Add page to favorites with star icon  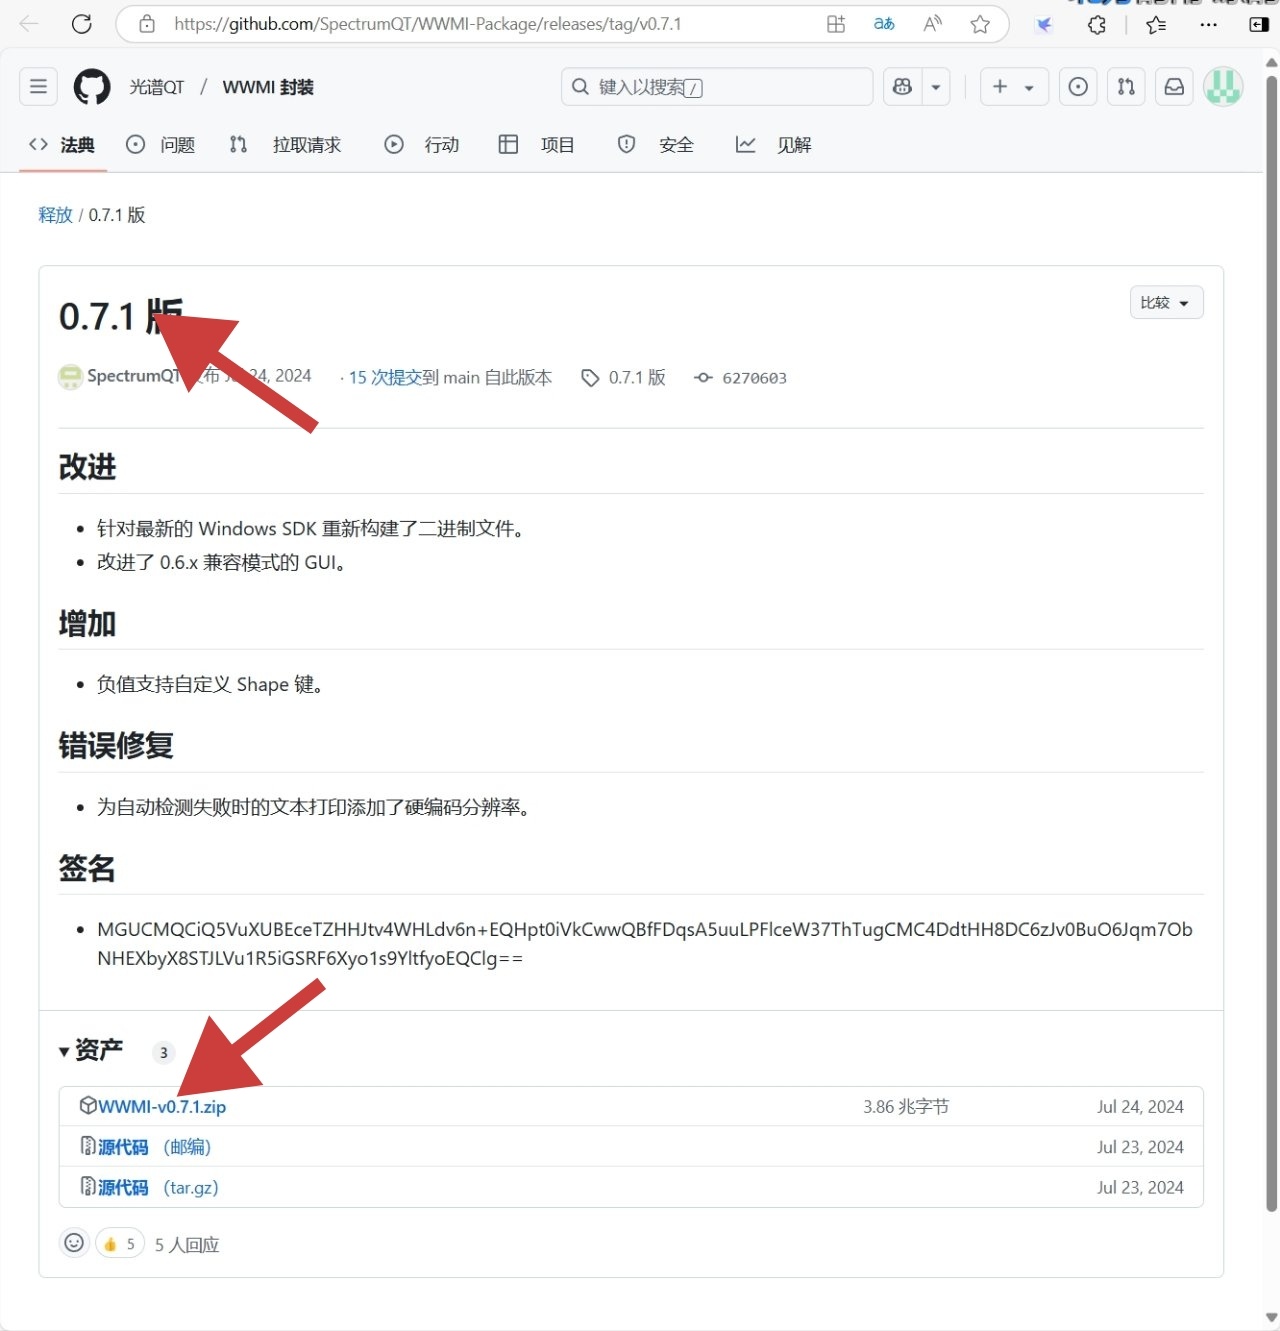pos(980,24)
